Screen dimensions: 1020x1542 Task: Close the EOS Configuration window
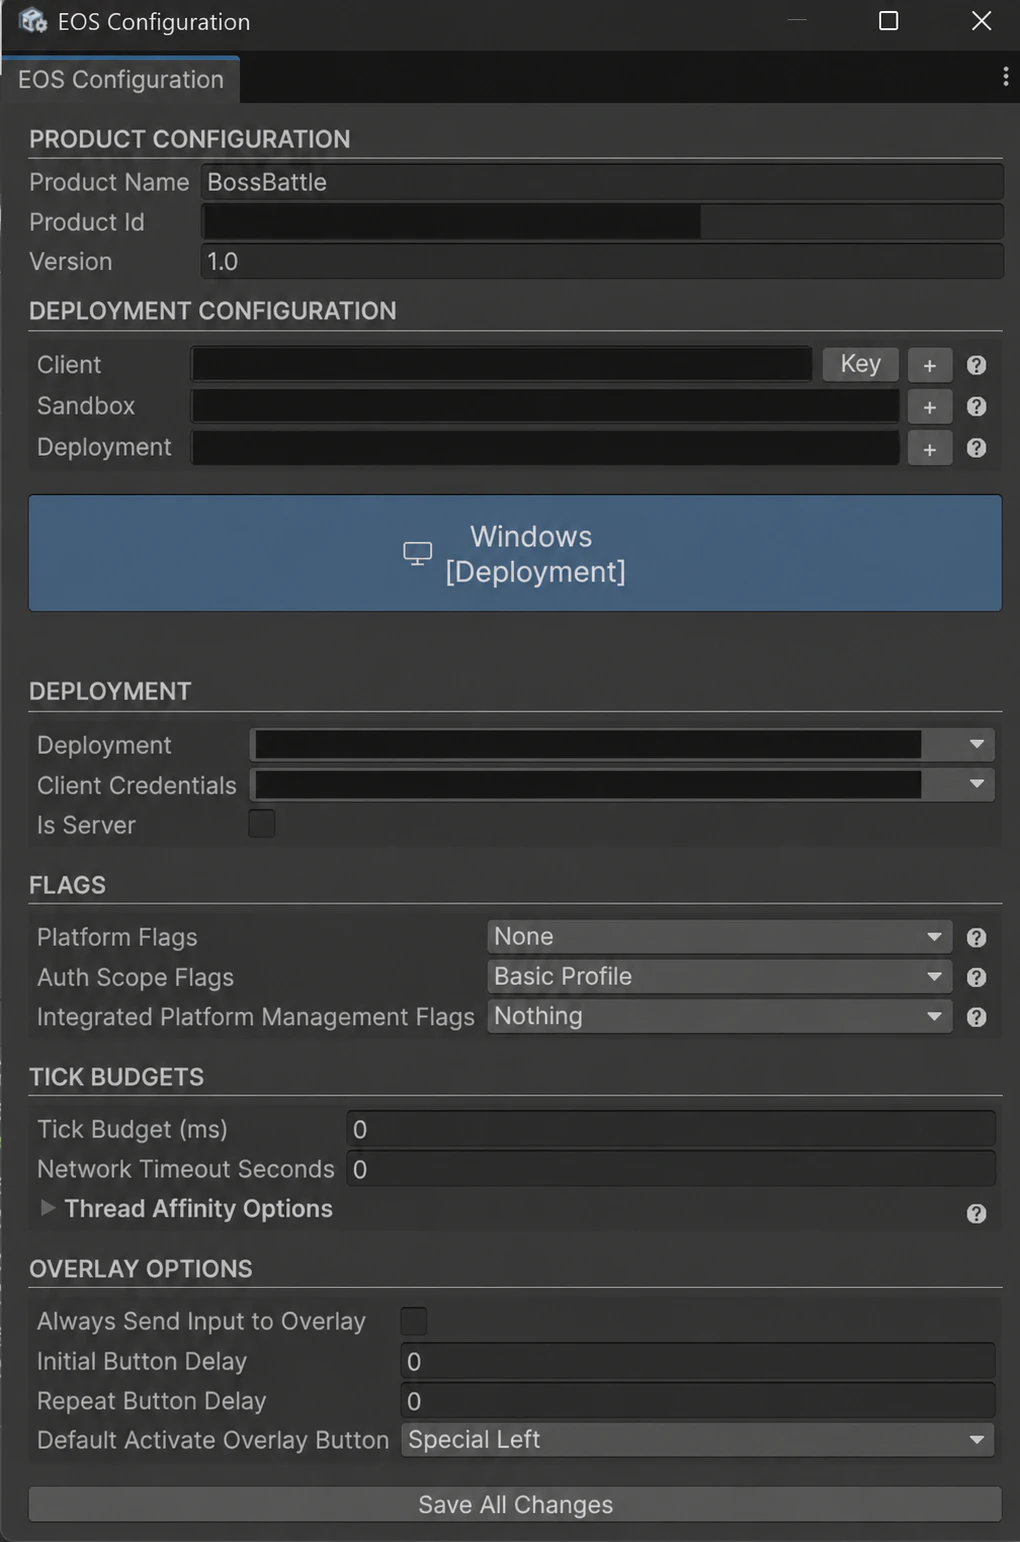[981, 21]
